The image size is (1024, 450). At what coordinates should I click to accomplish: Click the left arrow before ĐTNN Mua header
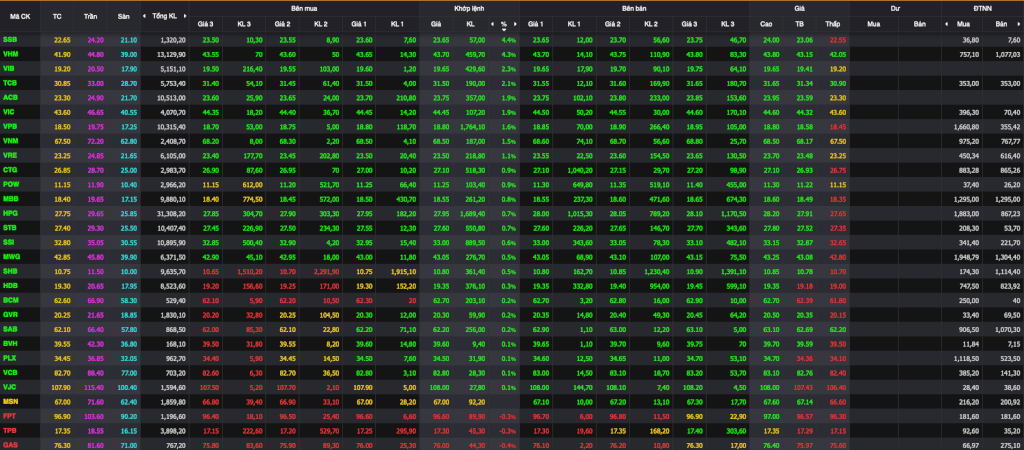946,25
